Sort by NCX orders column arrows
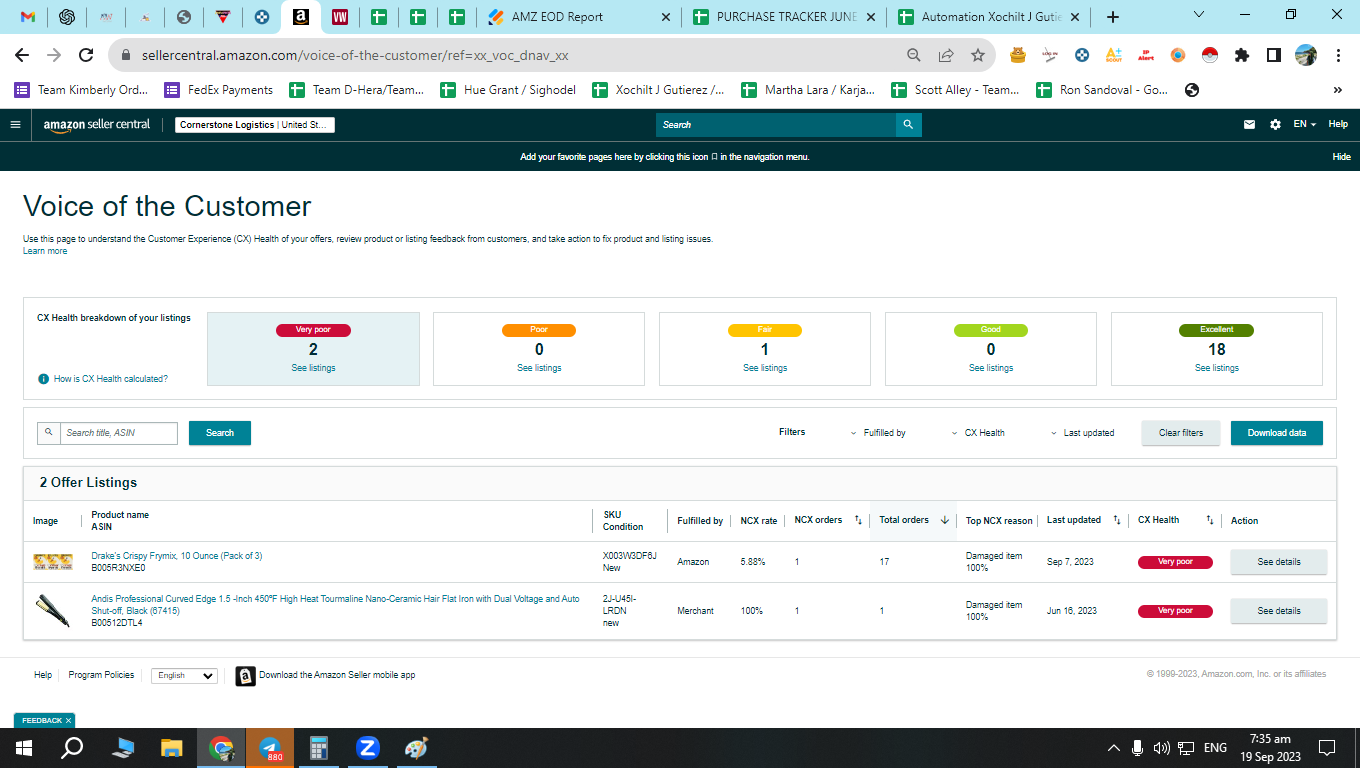 coord(858,520)
